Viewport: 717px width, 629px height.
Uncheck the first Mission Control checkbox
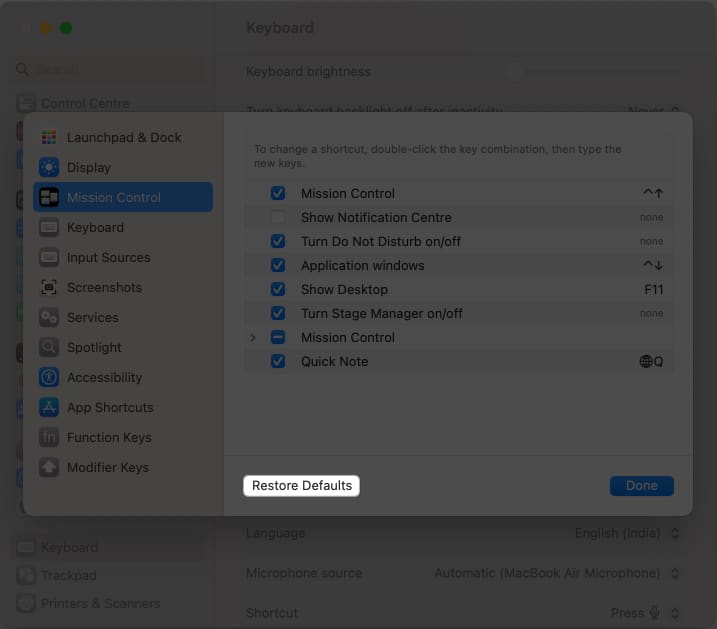[x=278, y=193]
